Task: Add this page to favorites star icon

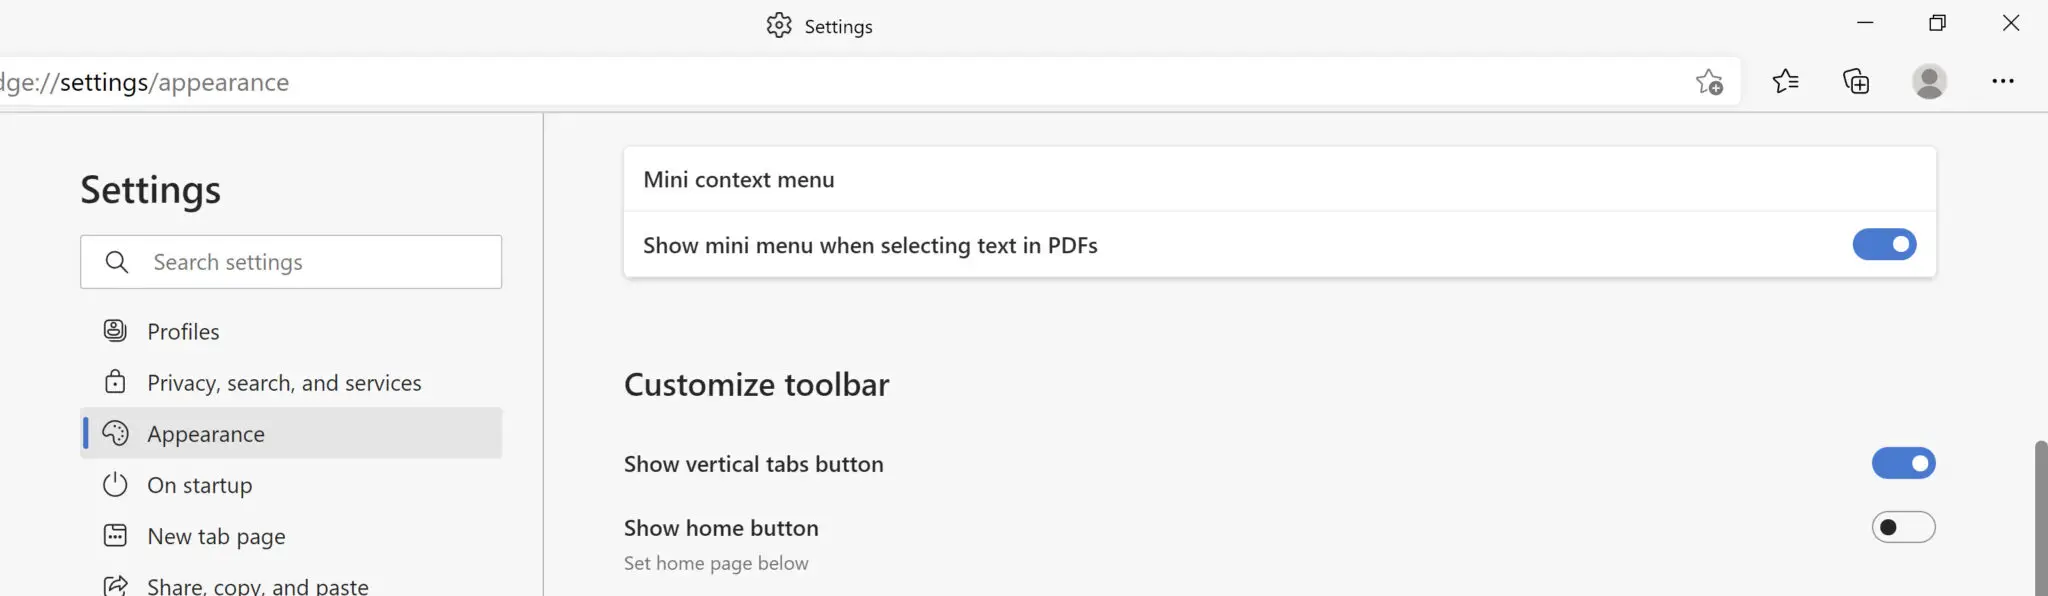Action: coord(1709,82)
